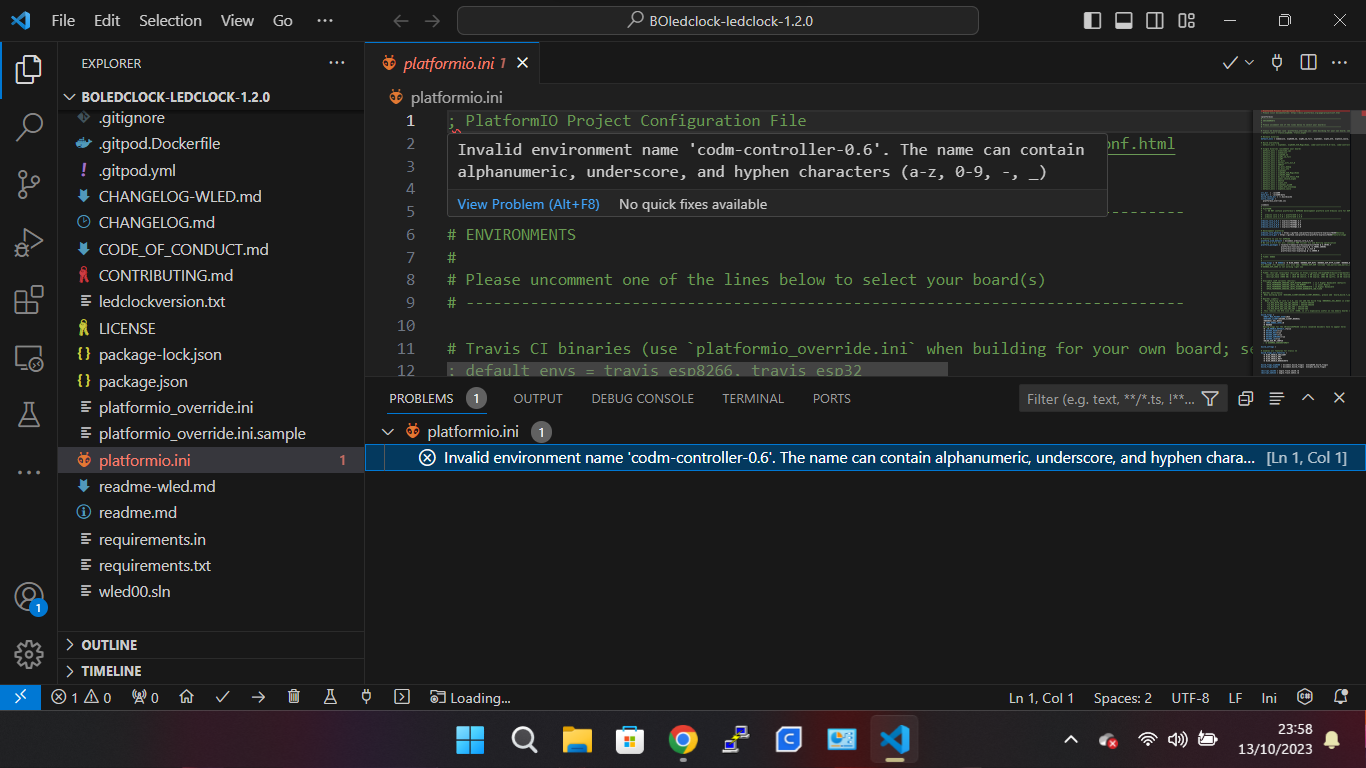Clean the build with the trash status bar icon
This screenshot has height=768, width=1366.
coord(293,697)
